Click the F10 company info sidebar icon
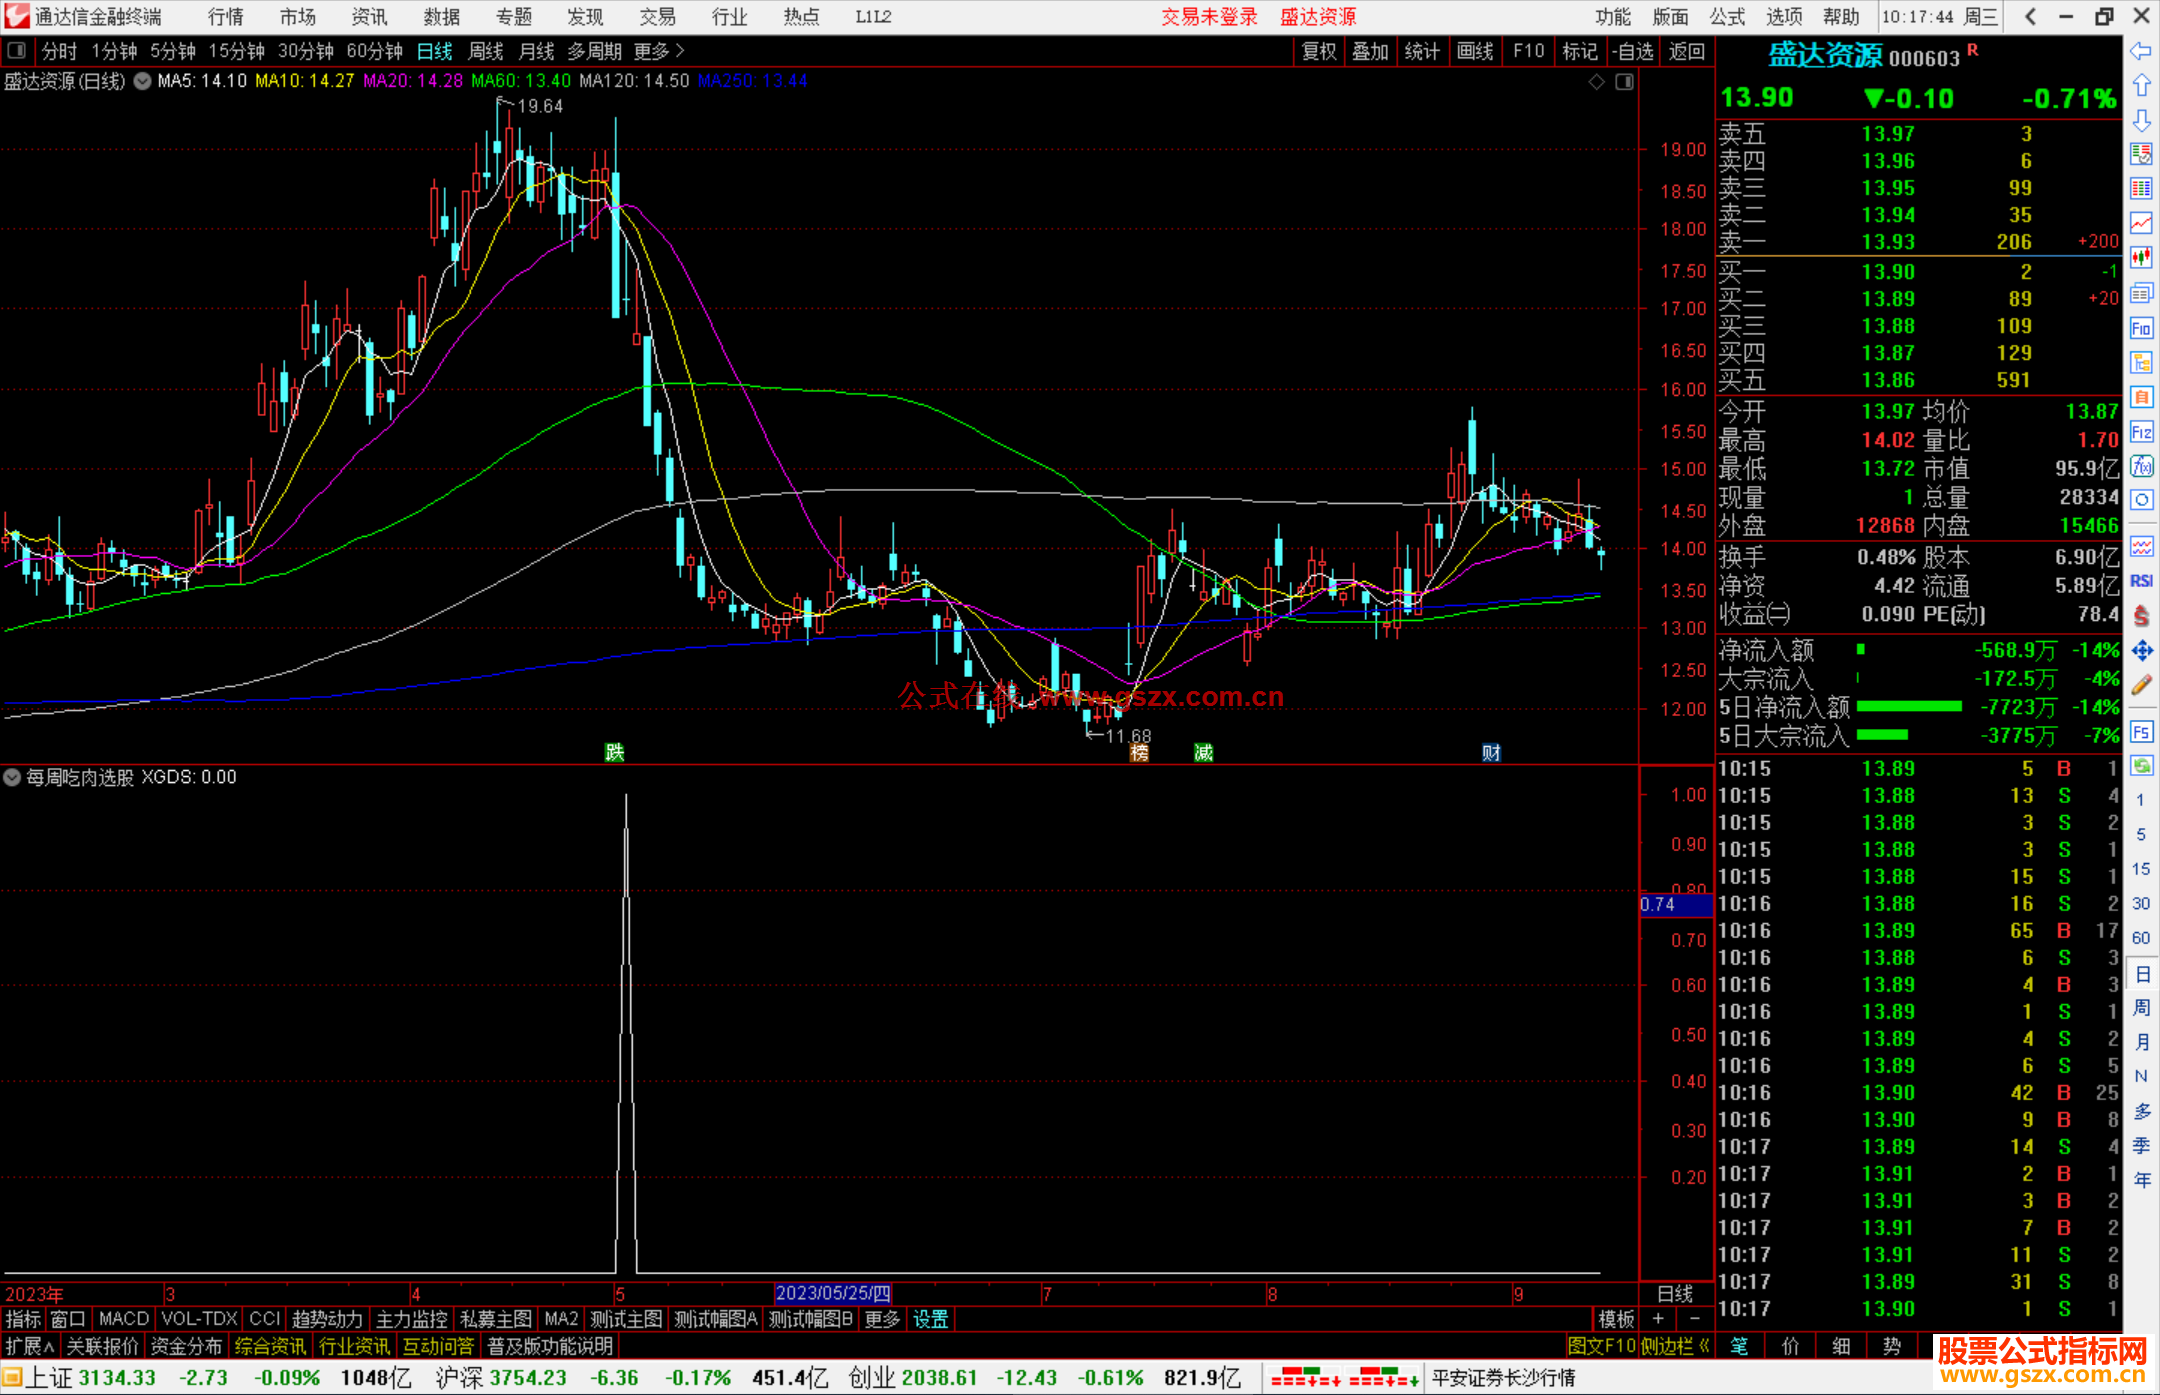The height and width of the screenshot is (1395, 2160). point(2140,328)
